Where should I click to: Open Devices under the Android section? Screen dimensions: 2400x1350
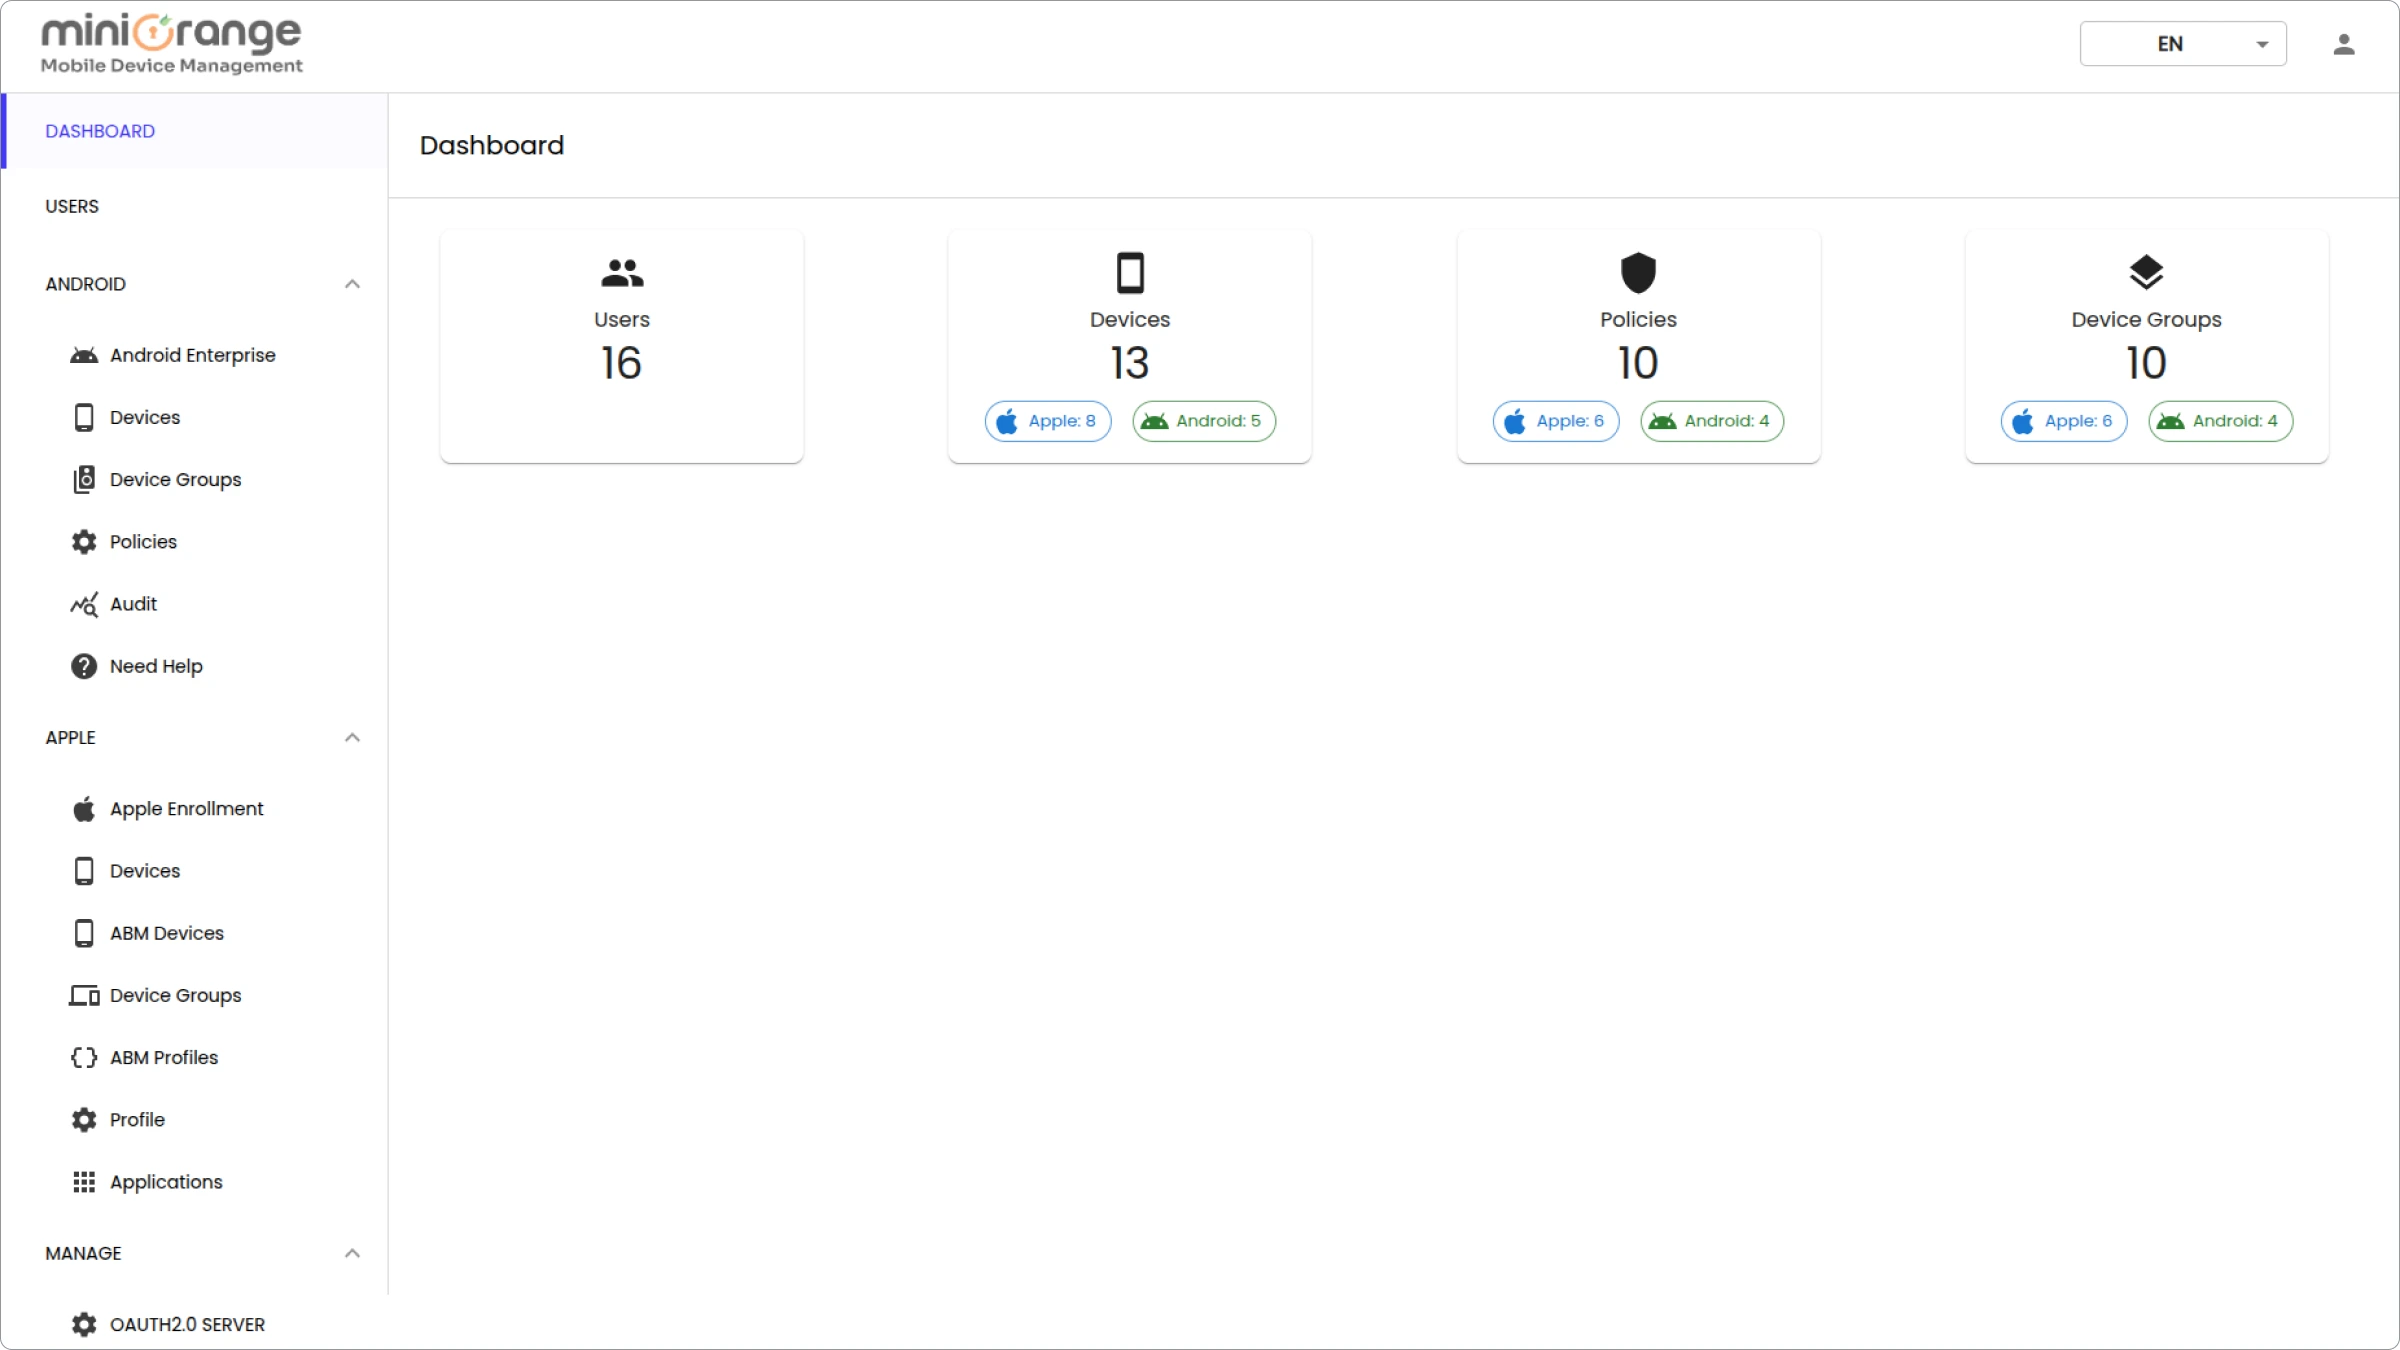point(85,417)
